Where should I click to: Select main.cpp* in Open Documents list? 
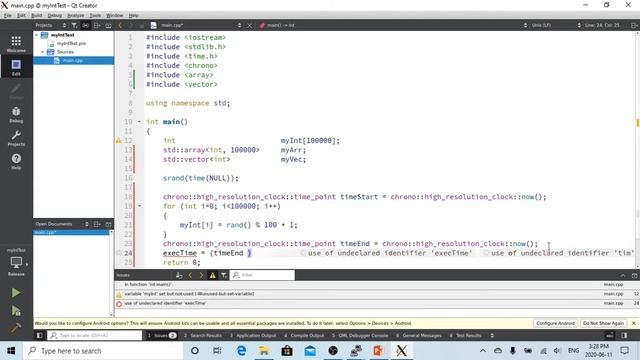pos(71,232)
